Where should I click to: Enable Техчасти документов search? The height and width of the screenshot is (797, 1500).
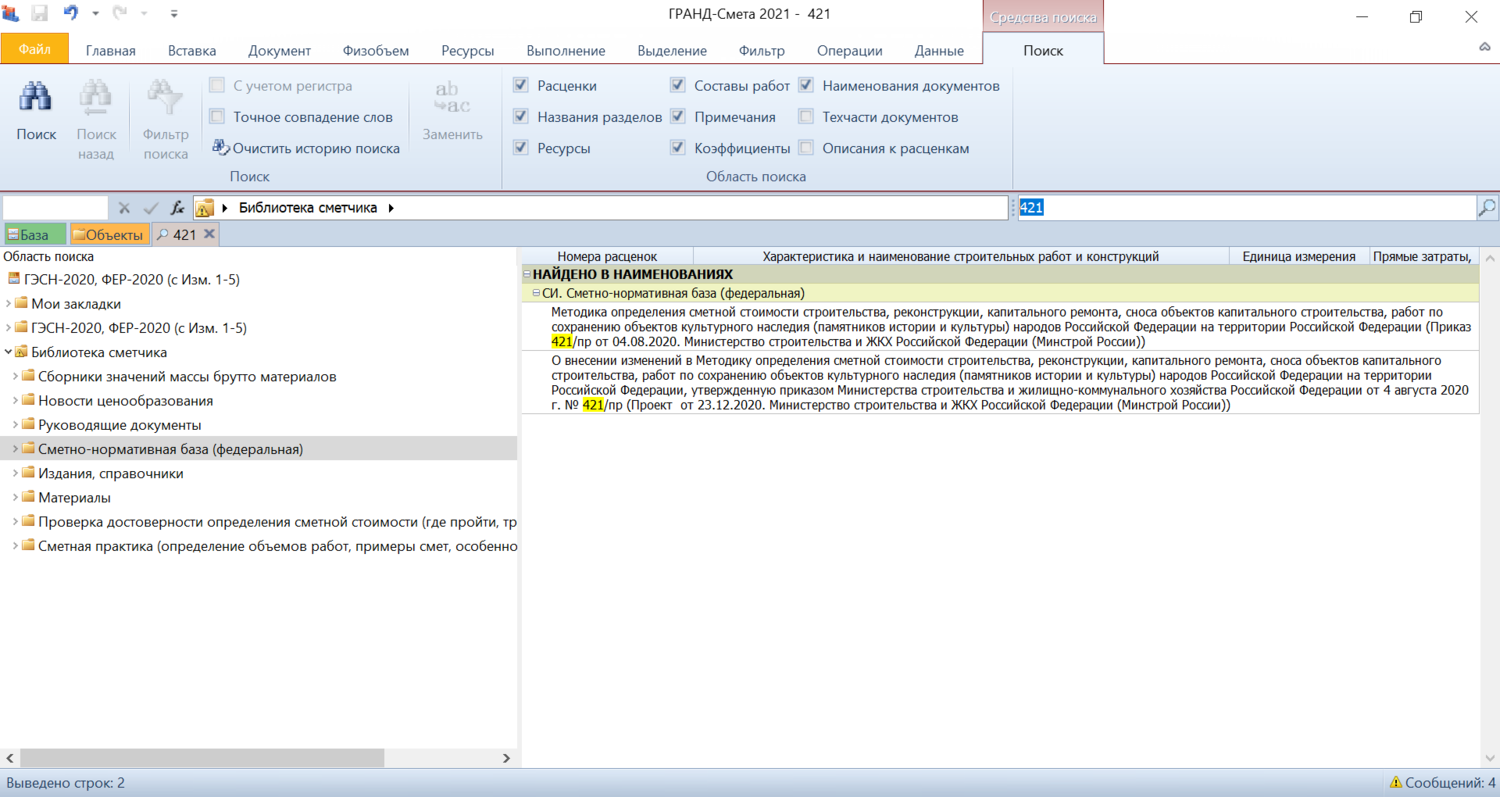pos(806,117)
